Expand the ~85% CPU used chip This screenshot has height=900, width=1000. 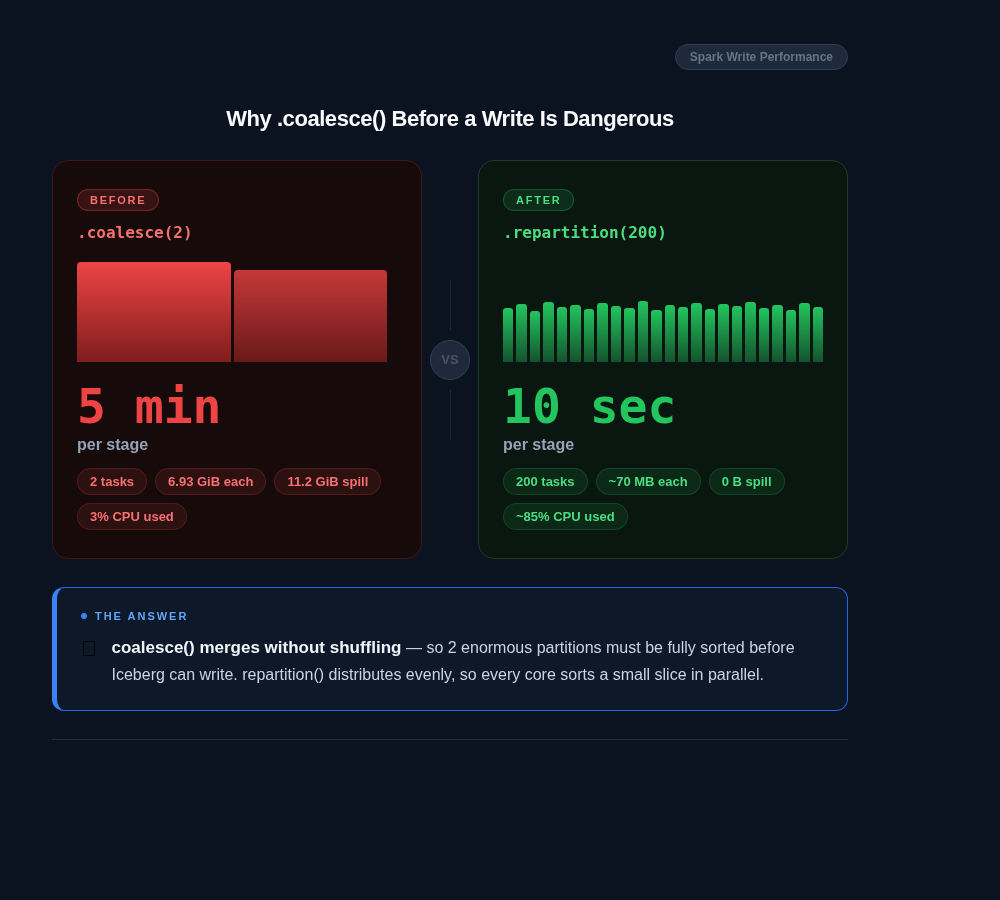pyautogui.click(x=565, y=516)
